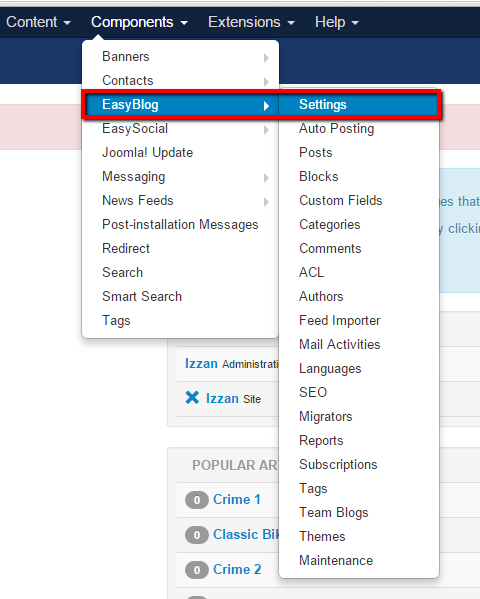Open EasyBlog Settings
This screenshot has height=599, width=480.
[358, 105]
